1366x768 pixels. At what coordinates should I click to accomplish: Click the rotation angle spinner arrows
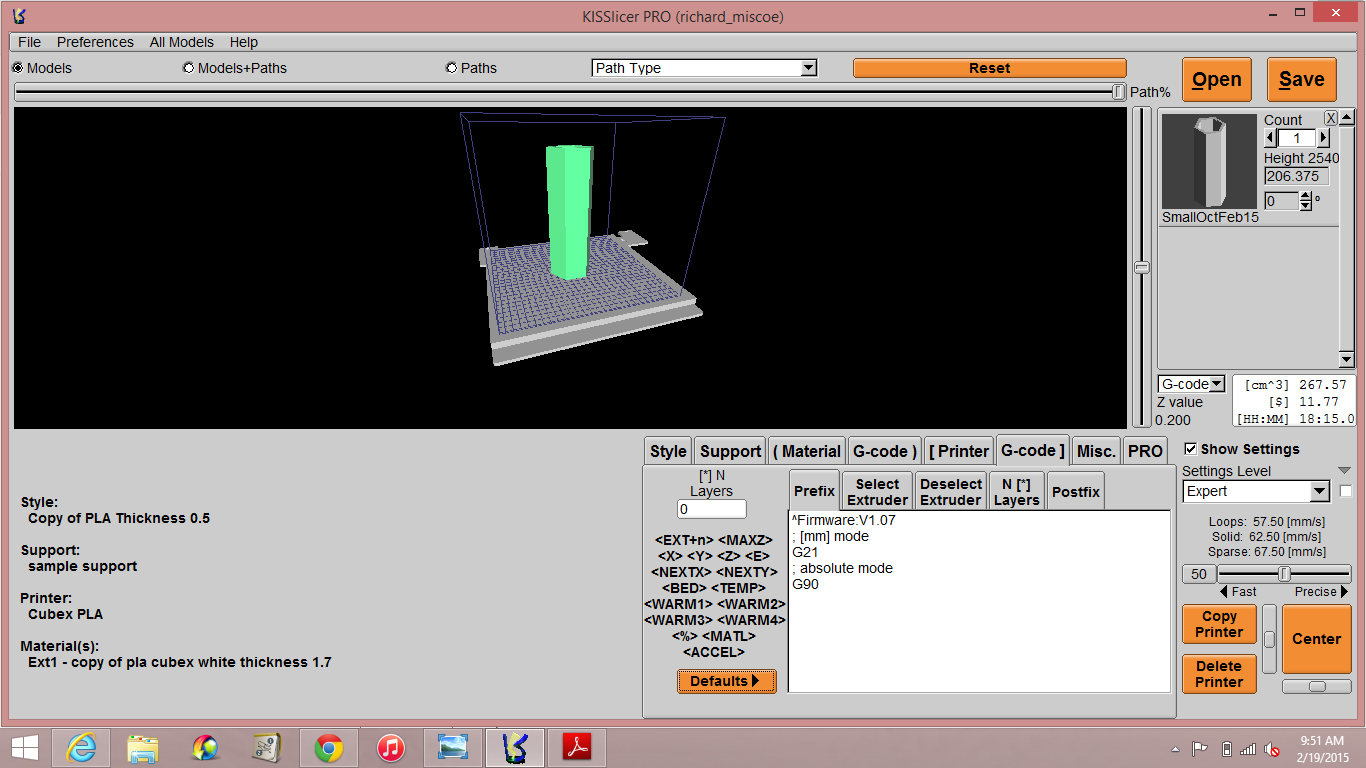coord(1305,201)
